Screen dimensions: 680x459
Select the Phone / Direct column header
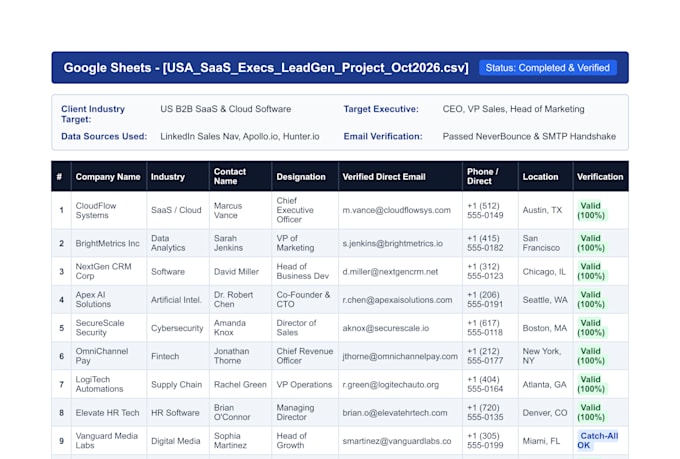click(490, 177)
